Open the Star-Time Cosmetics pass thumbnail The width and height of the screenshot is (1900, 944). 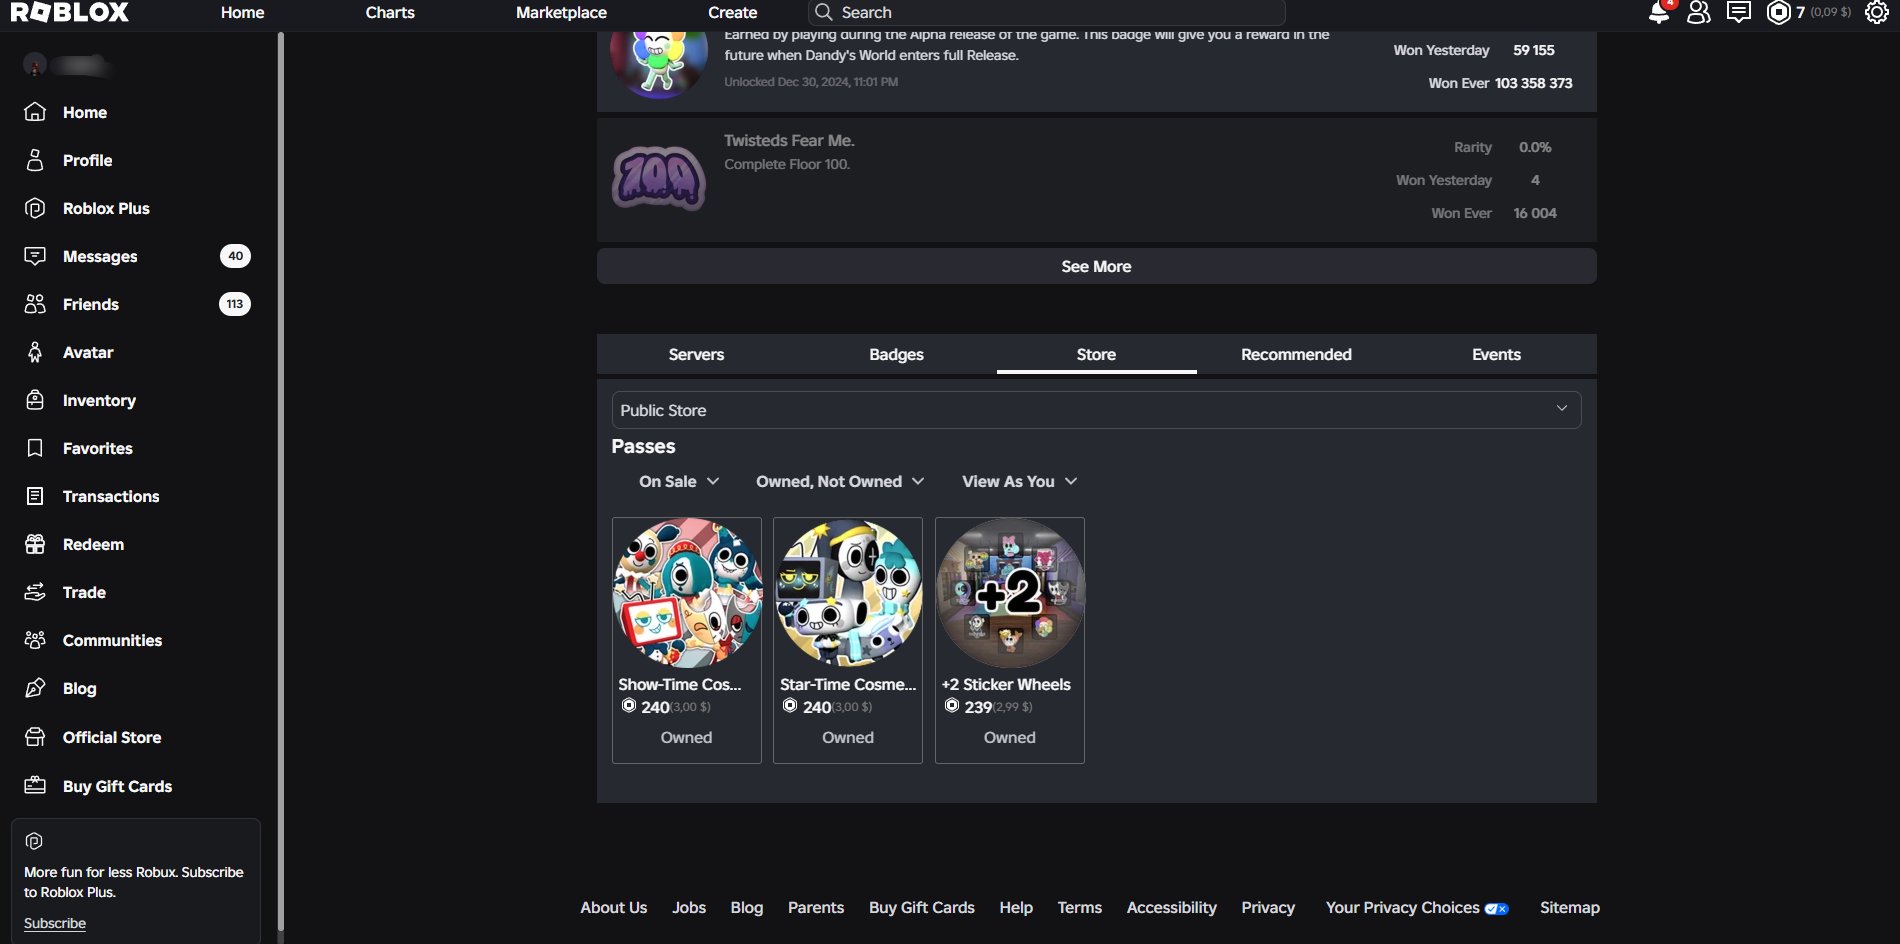pyautogui.click(x=848, y=592)
